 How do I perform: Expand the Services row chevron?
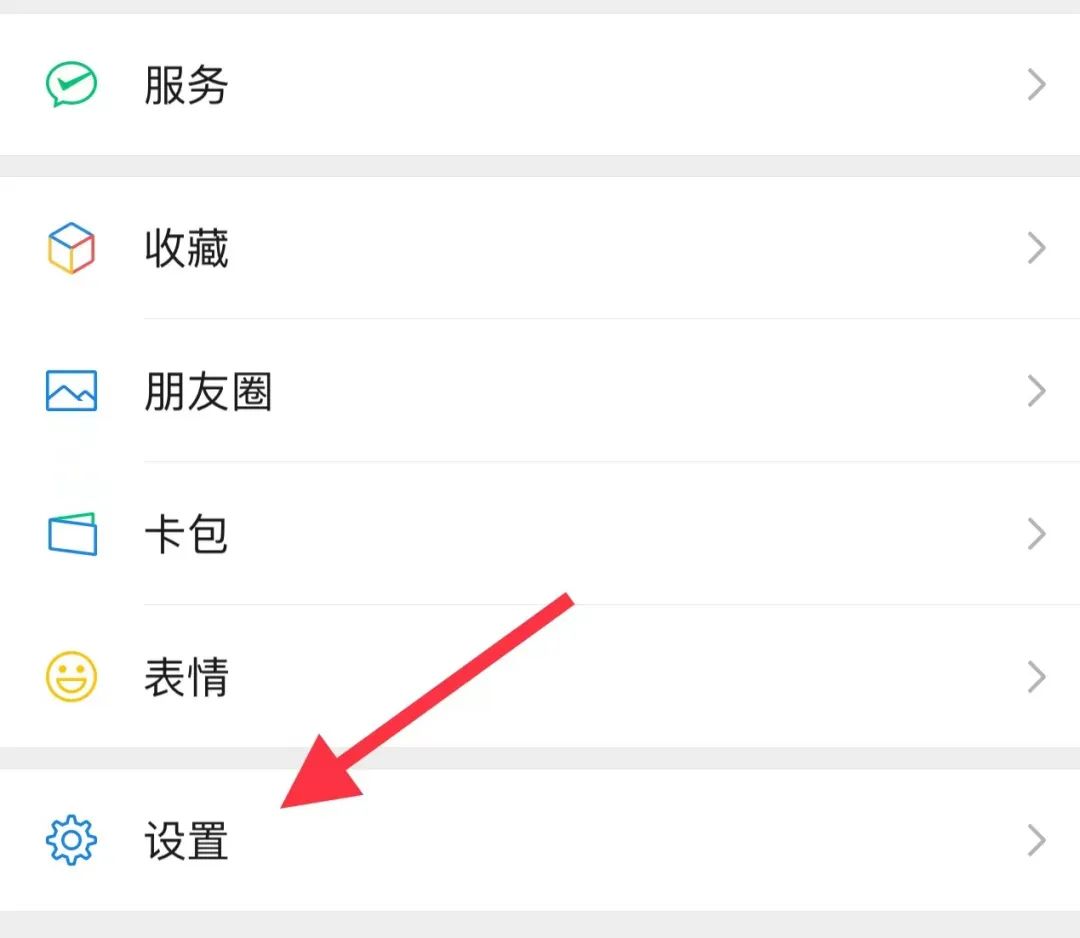[x=1035, y=85]
